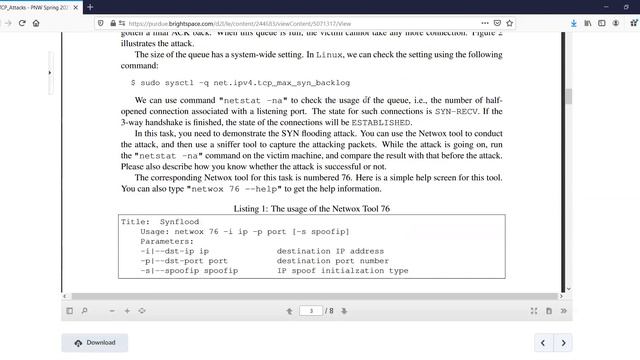The width and height of the screenshot is (640, 360).
Task: Click the vertical scrollbar thumb
Action: coord(569,96)
